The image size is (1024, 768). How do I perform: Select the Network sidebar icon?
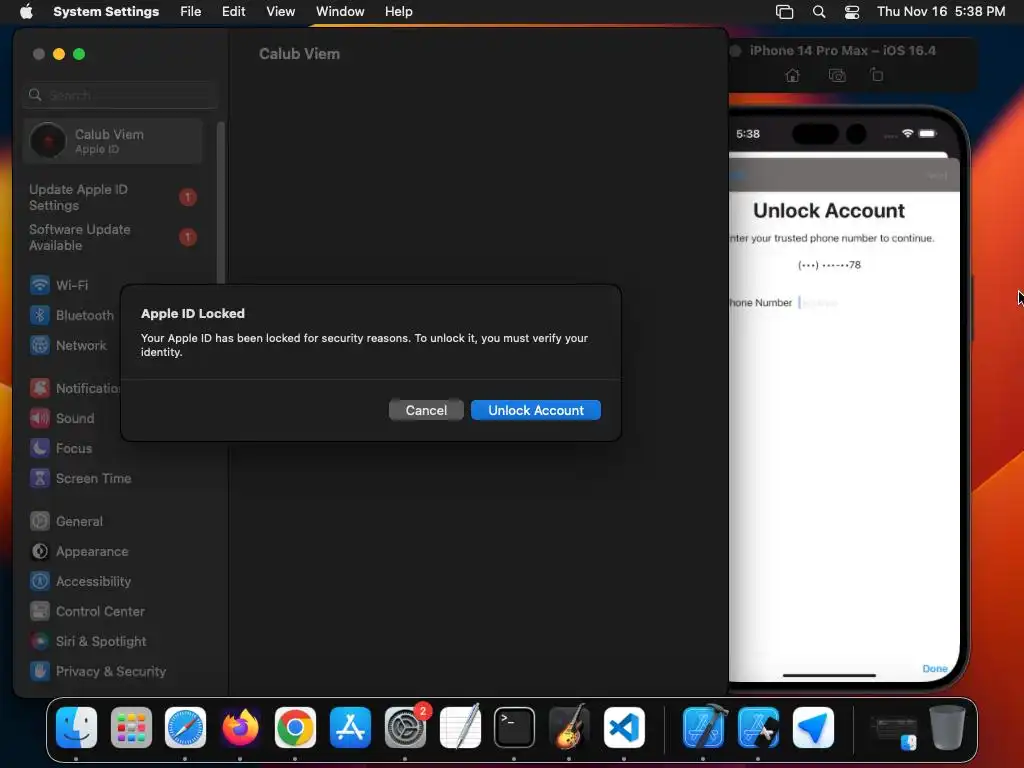point(40,345)
